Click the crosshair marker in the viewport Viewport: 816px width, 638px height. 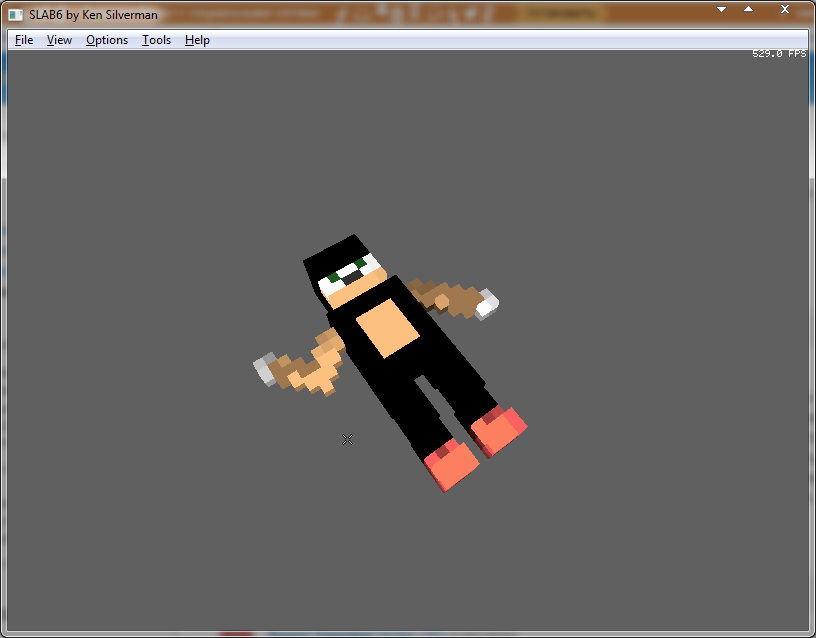click(x=348, y=439)
